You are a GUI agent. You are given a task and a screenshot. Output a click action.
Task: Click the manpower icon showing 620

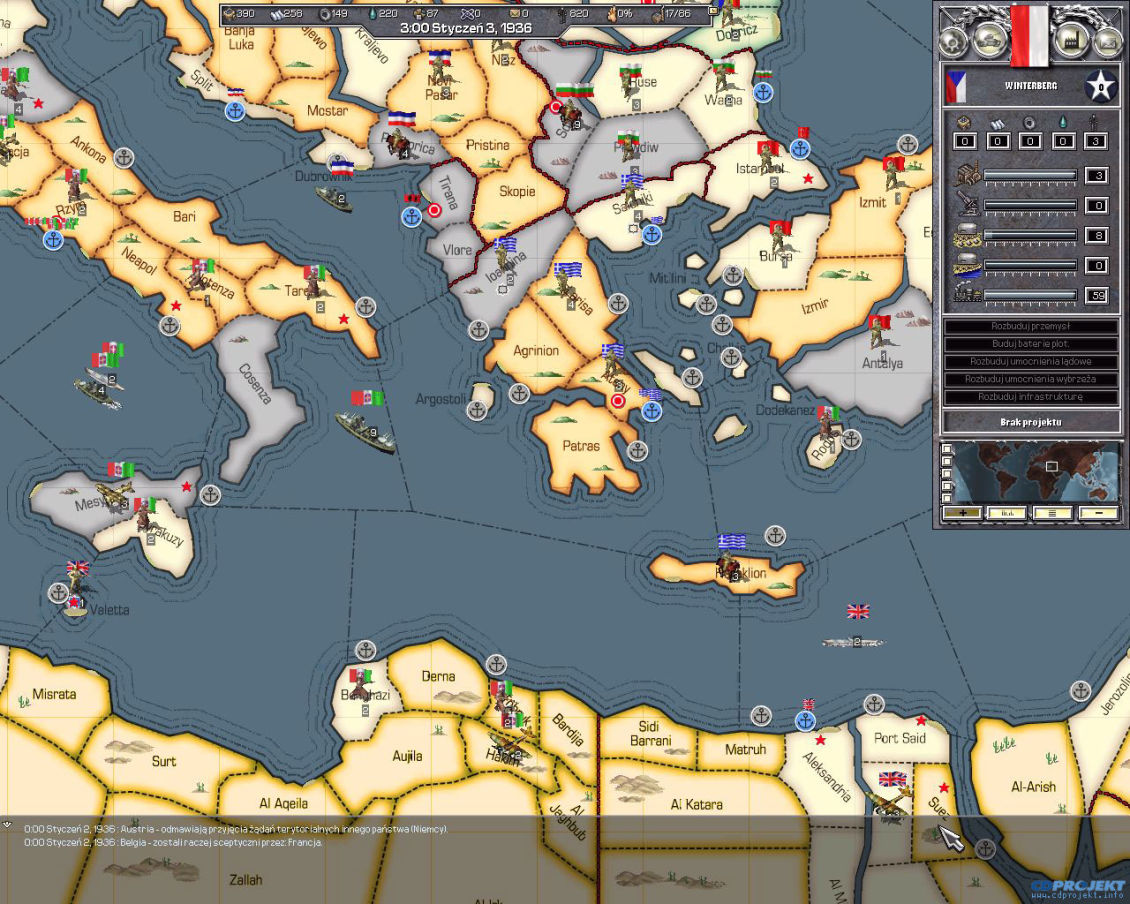[x=563, y=13]
